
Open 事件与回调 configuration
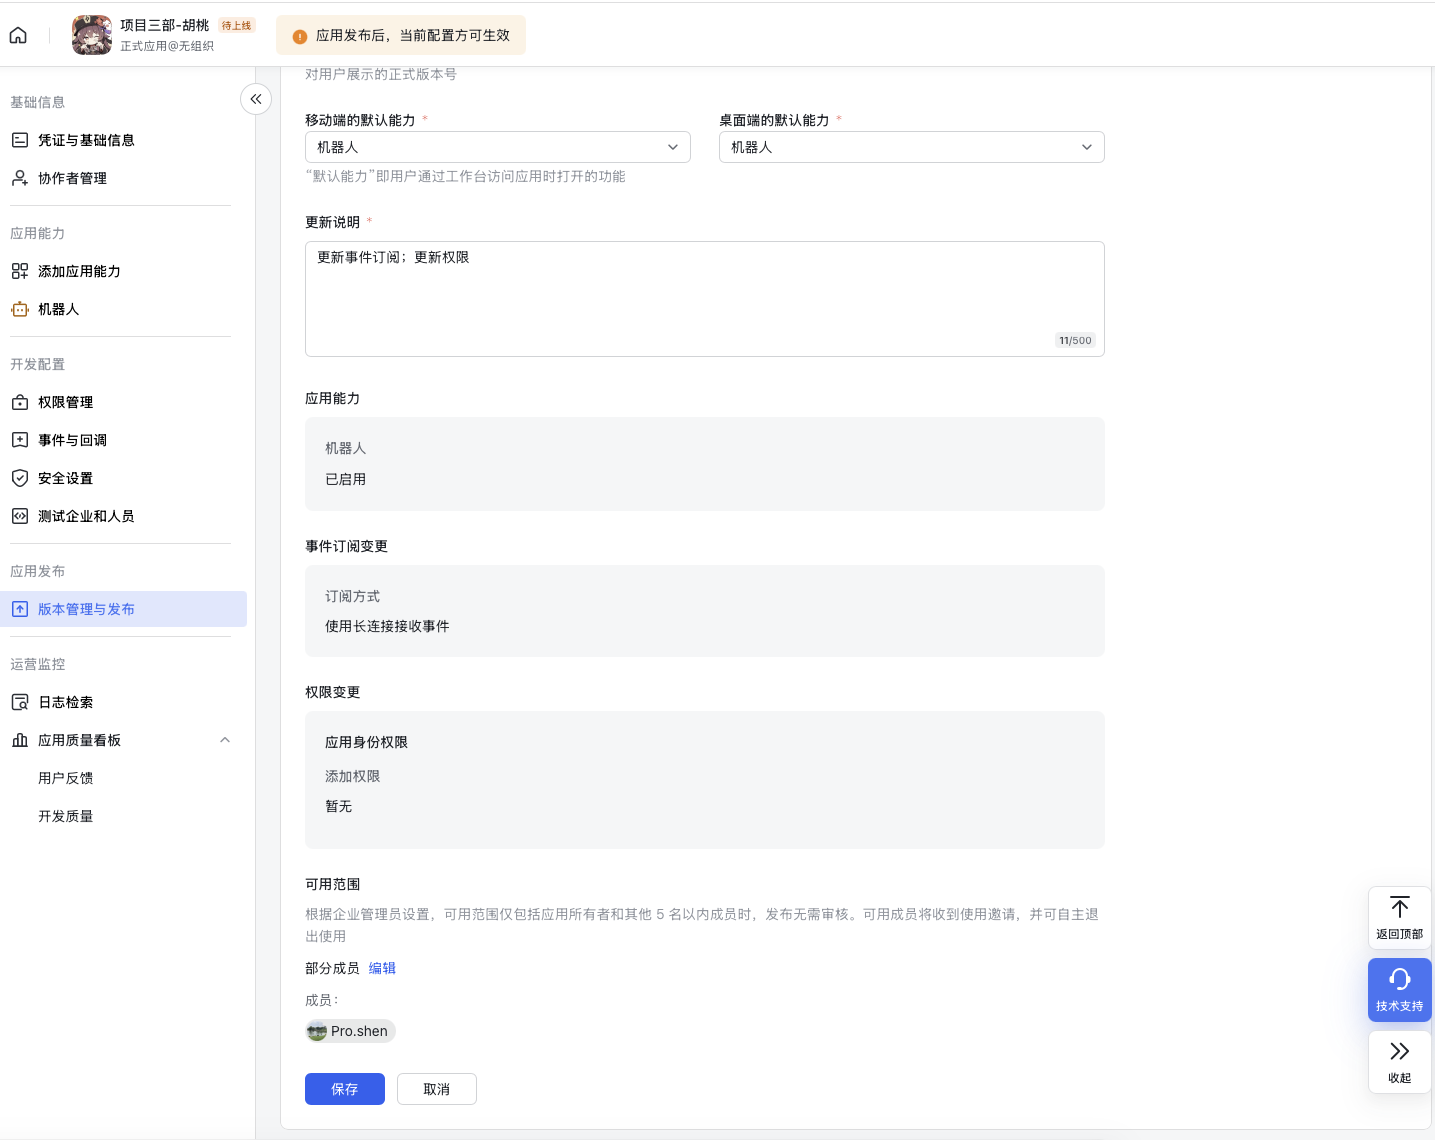tap(72, 440)
